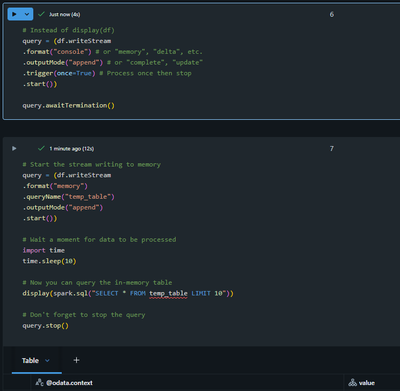
Task: Click the '# Don't forget to stop the query' comment
Action: 84,315
